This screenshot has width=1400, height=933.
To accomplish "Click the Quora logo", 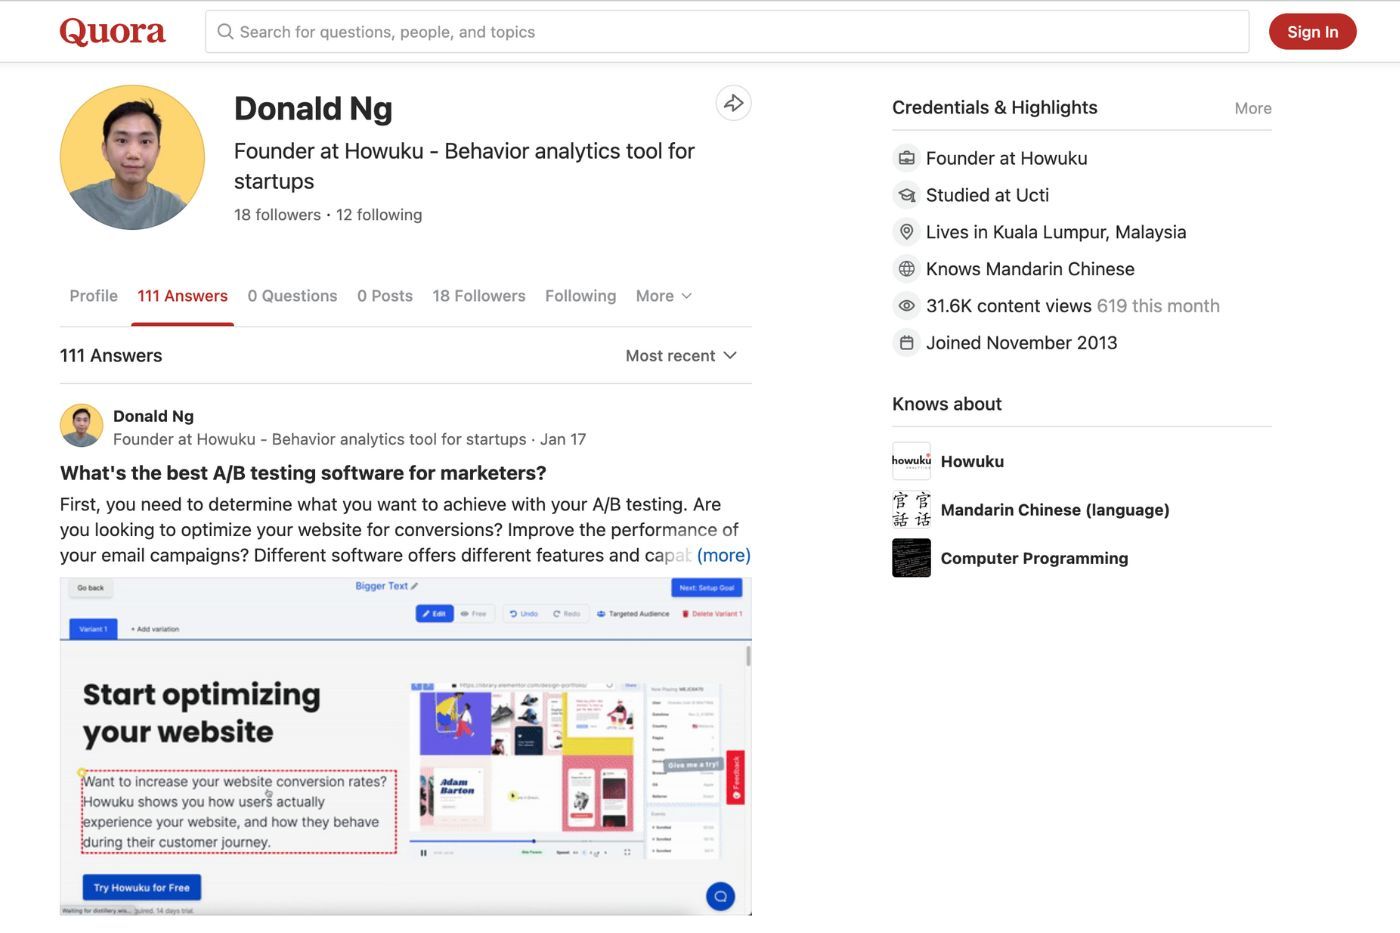I will (x=112, y=32).
